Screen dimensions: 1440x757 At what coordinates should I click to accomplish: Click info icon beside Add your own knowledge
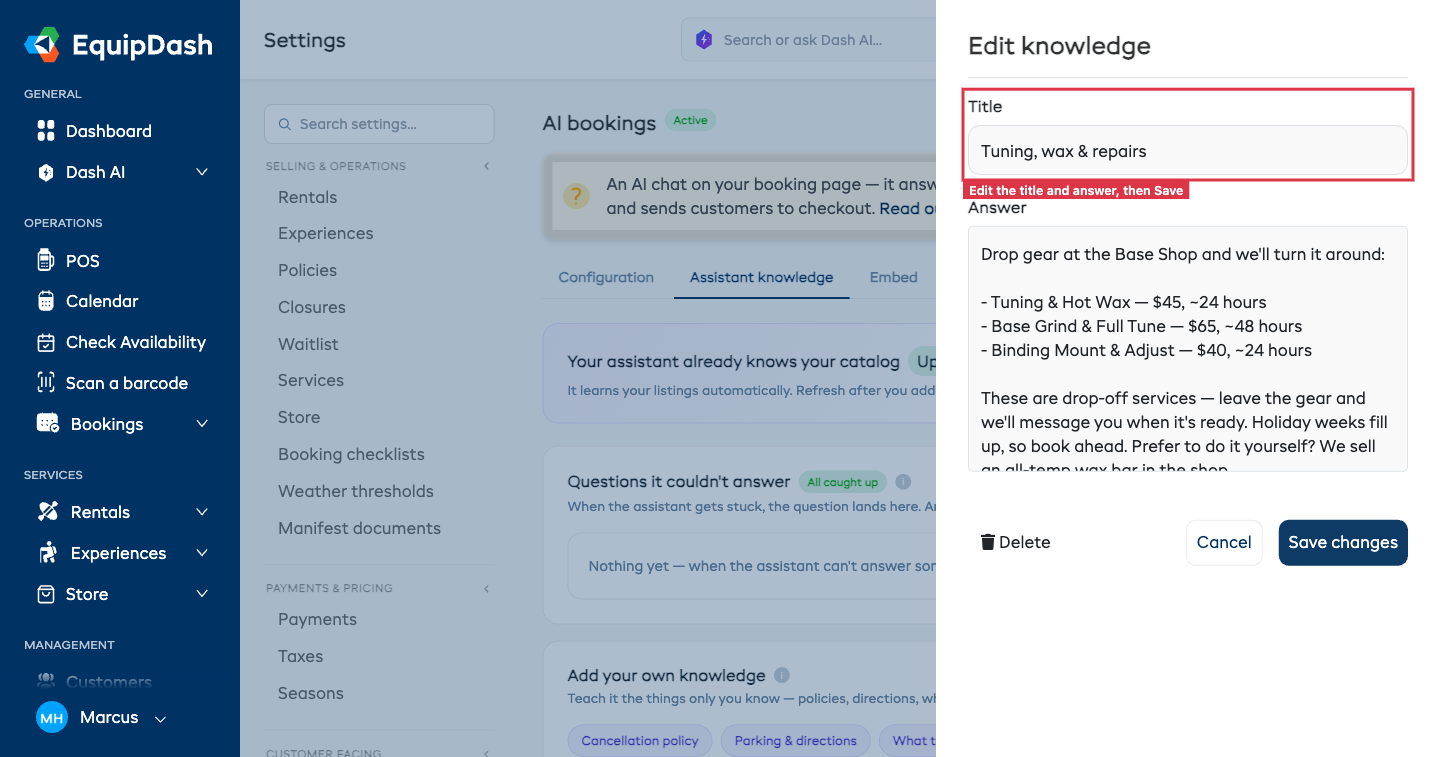(x=782, y=675)
